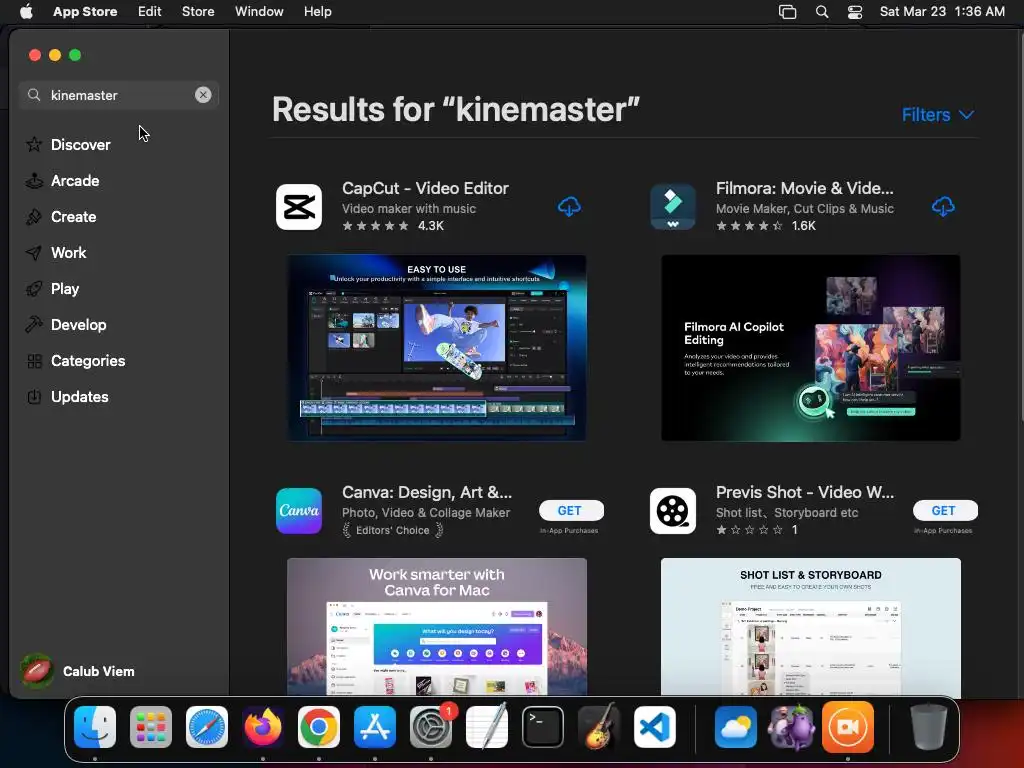Viewport: 1024px width, 768px height.
Task: Launch Visual Studio Code from the Dock
Action: click(x=655, y=727)
